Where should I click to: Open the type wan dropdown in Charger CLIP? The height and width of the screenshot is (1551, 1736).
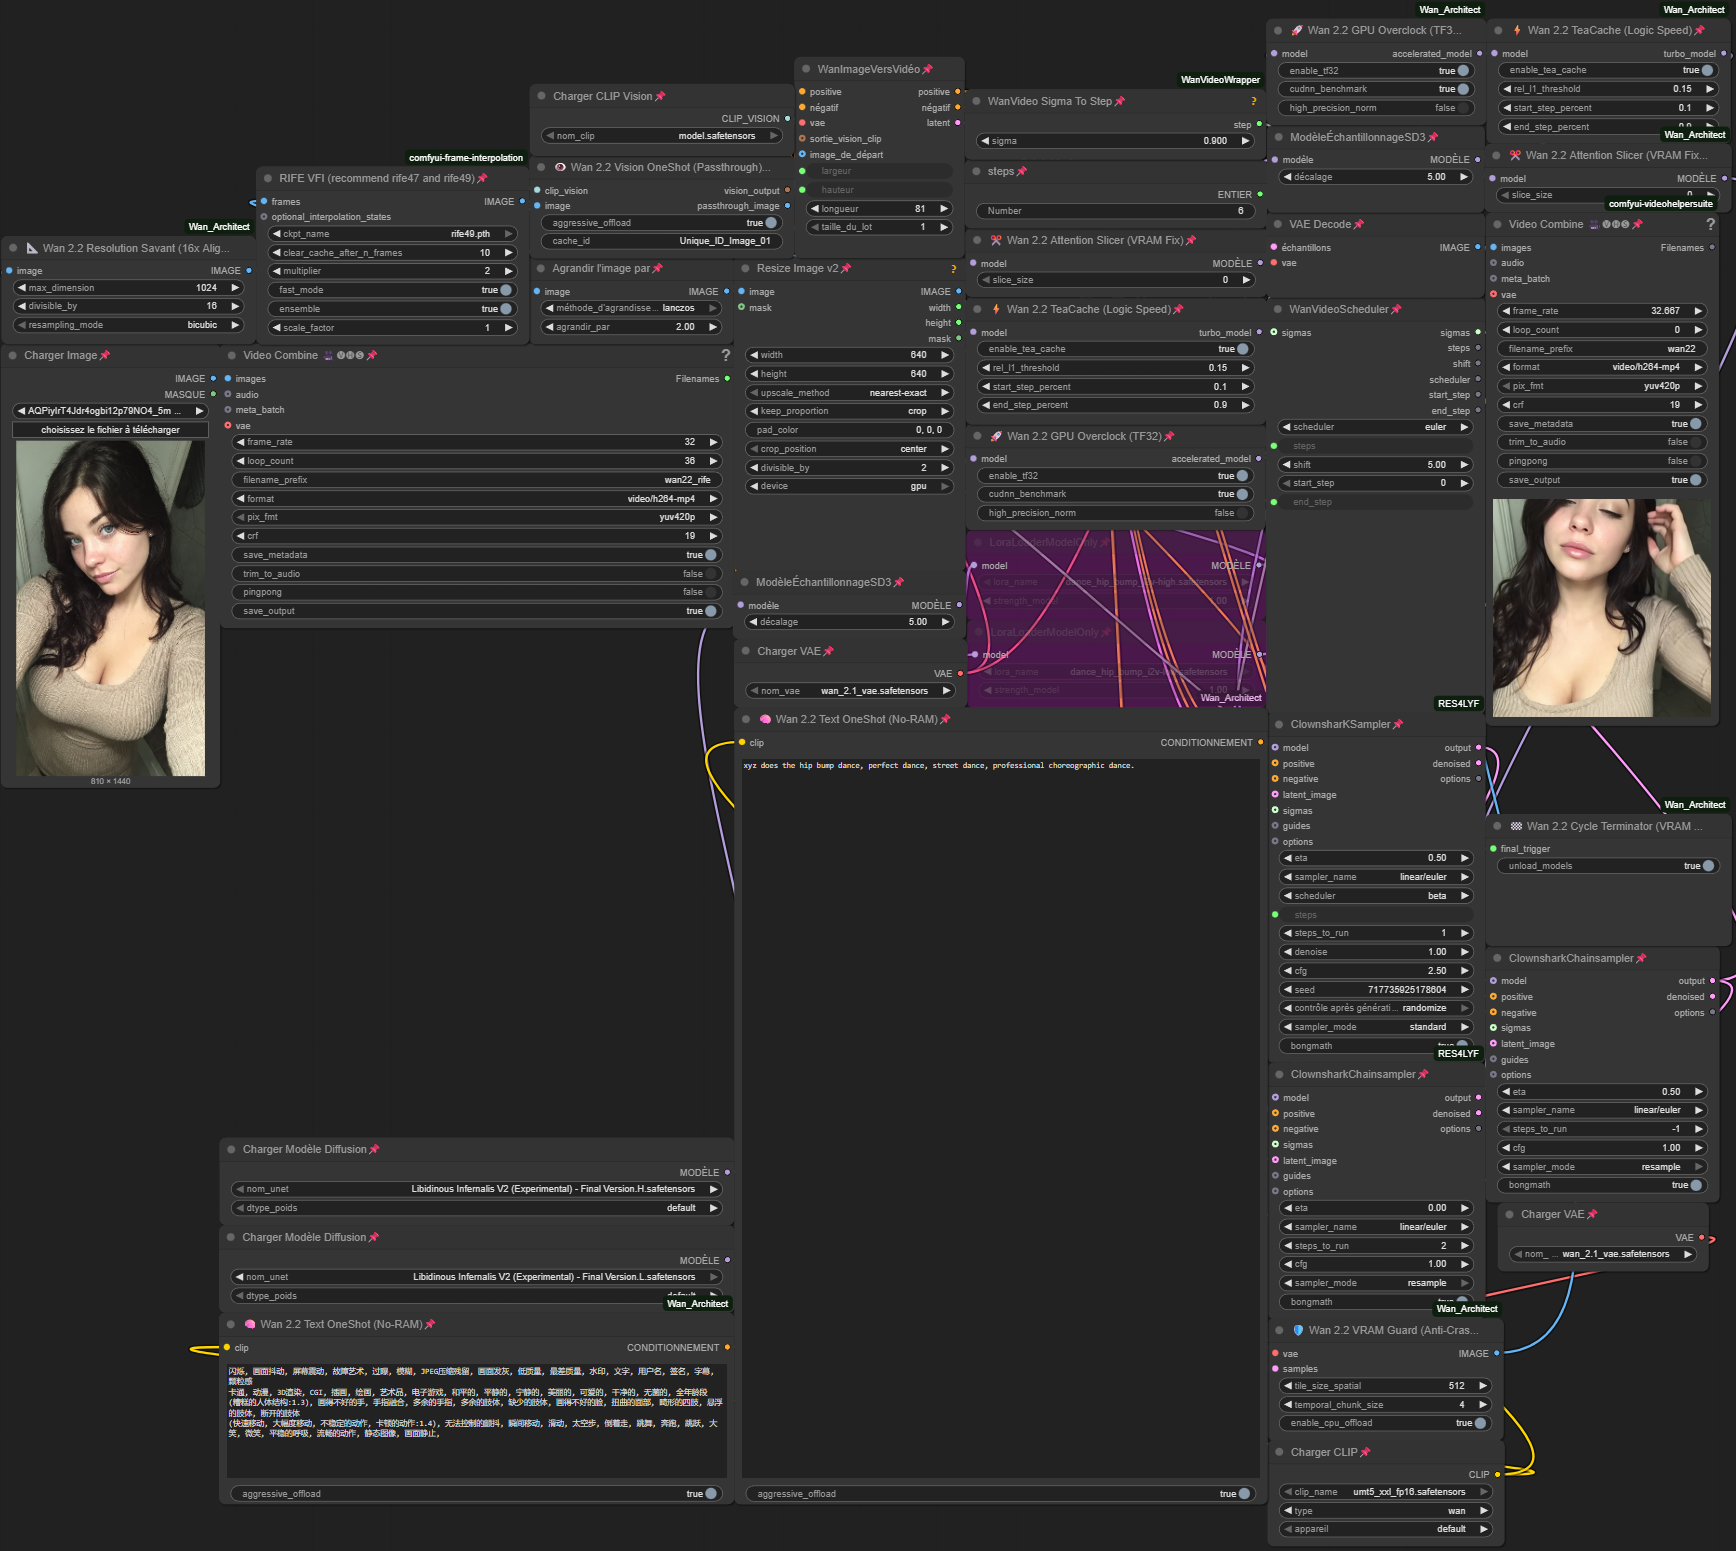click(x=1385, y=1511)
